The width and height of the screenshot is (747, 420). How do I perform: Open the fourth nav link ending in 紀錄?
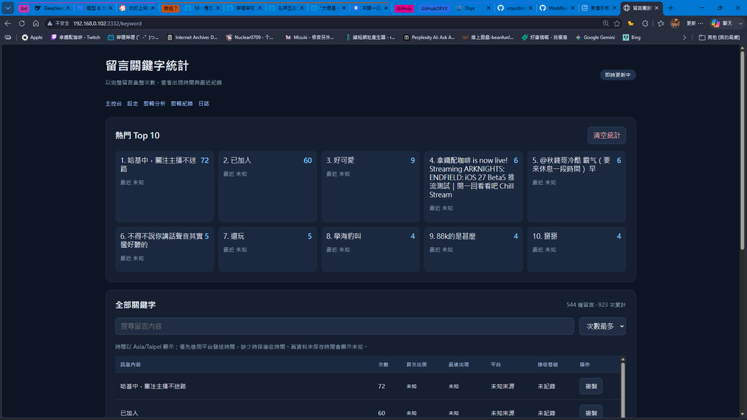tap(182, 103)
